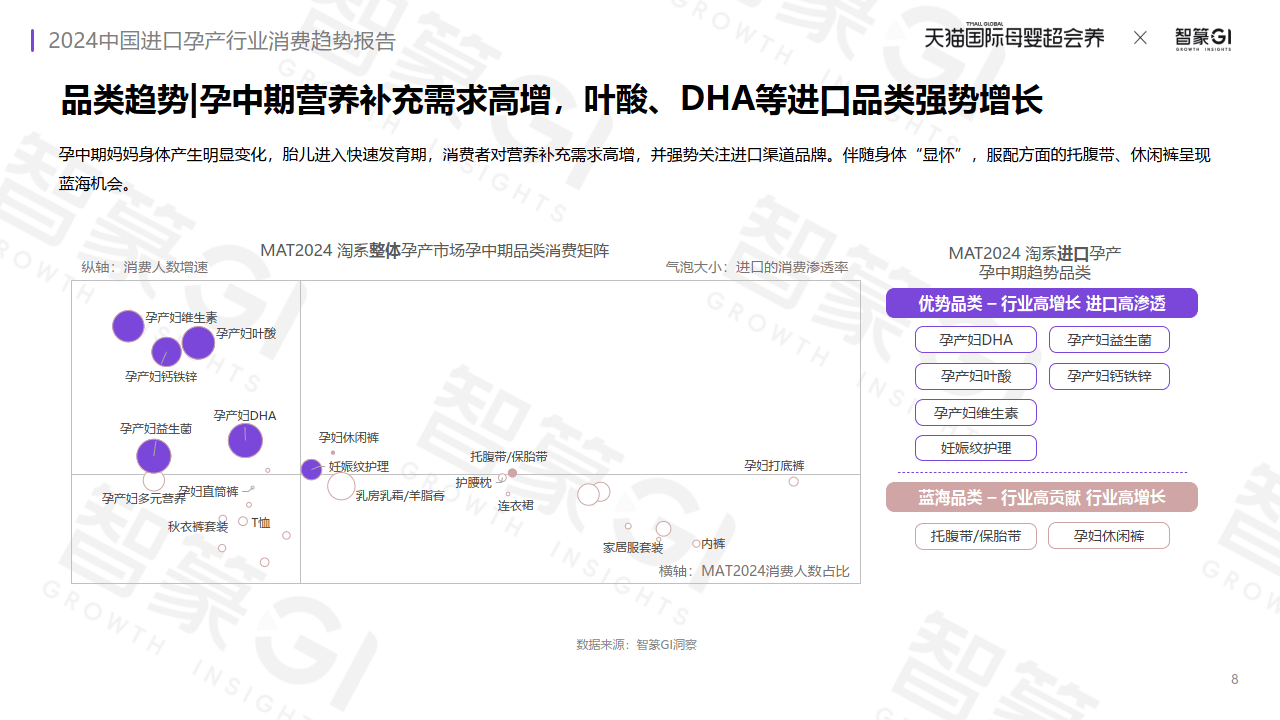This screenshot has height=720, width=1280.
Task: Click the 纵轴：消费人数增速 axis note
Action: coord(145,268)
